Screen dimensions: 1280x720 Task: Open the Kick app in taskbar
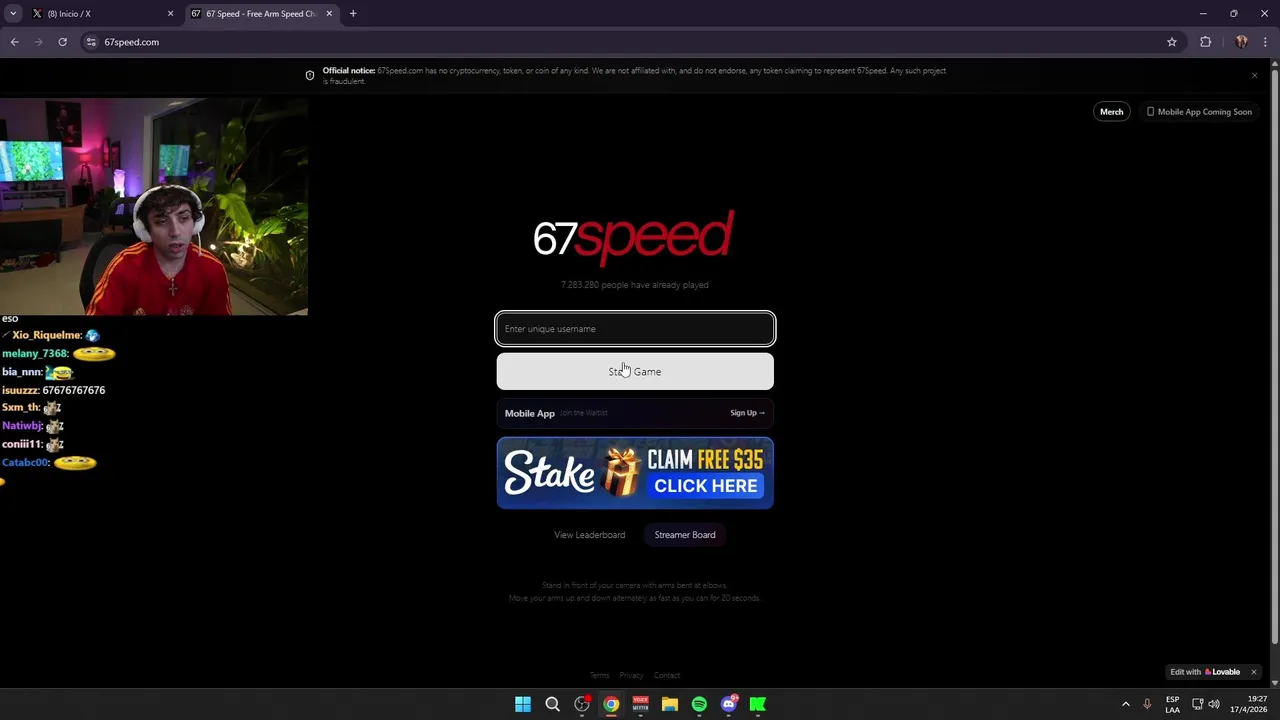(758, 704)
